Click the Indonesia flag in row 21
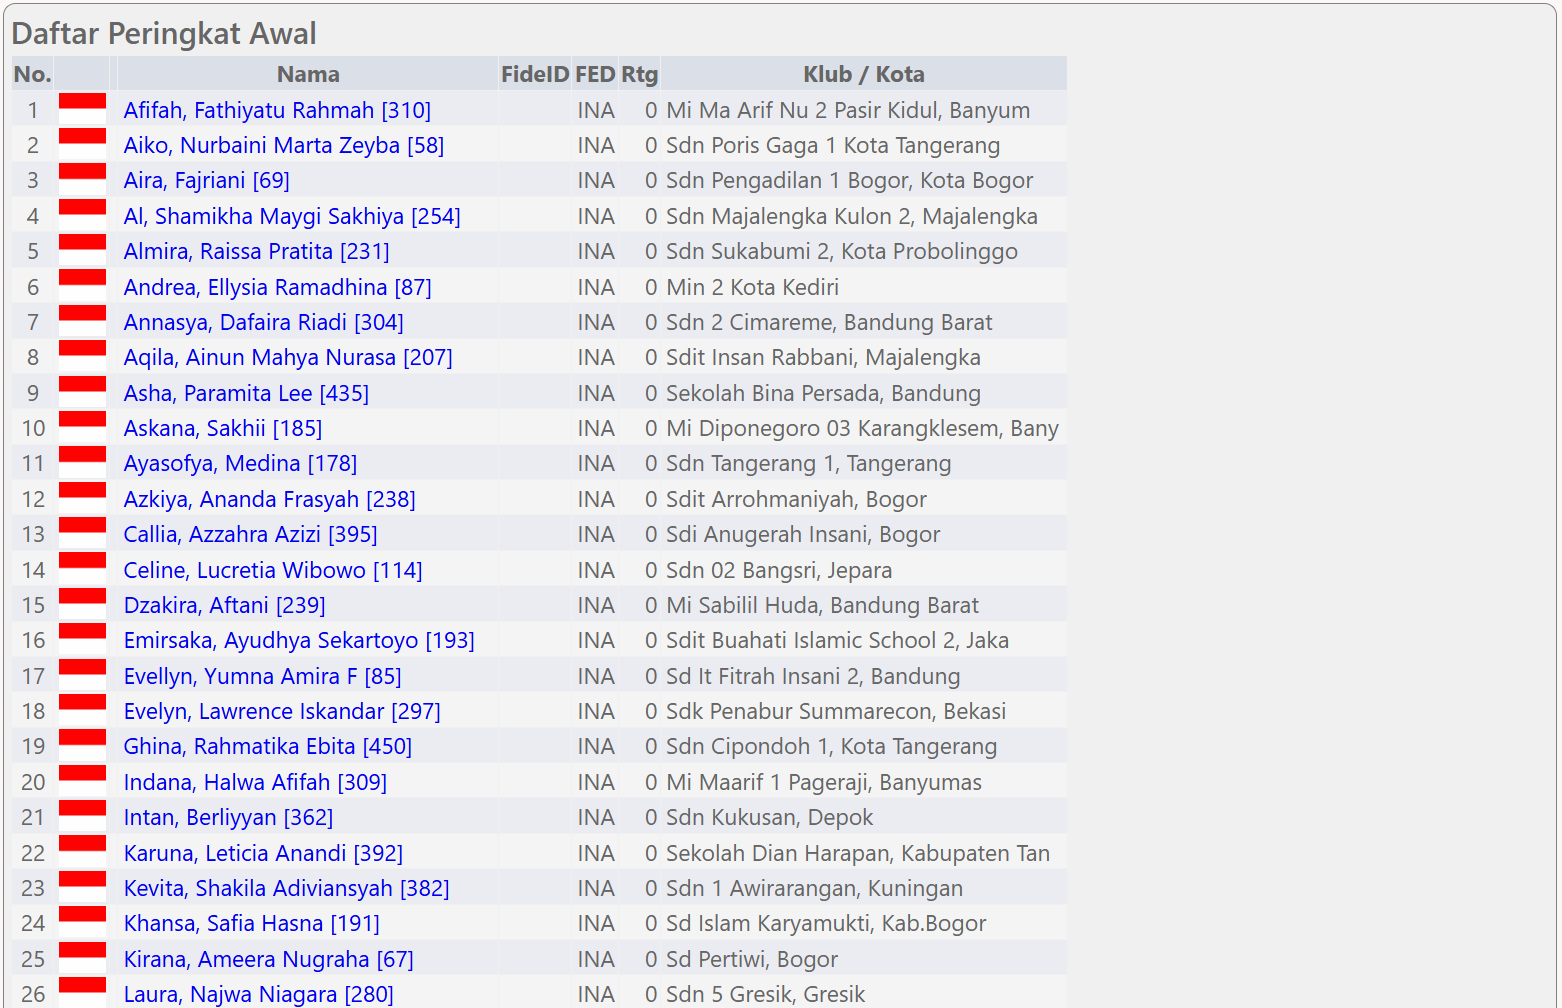The image size is (1562, 1008). pyautogui.click(x=82, y=815)
